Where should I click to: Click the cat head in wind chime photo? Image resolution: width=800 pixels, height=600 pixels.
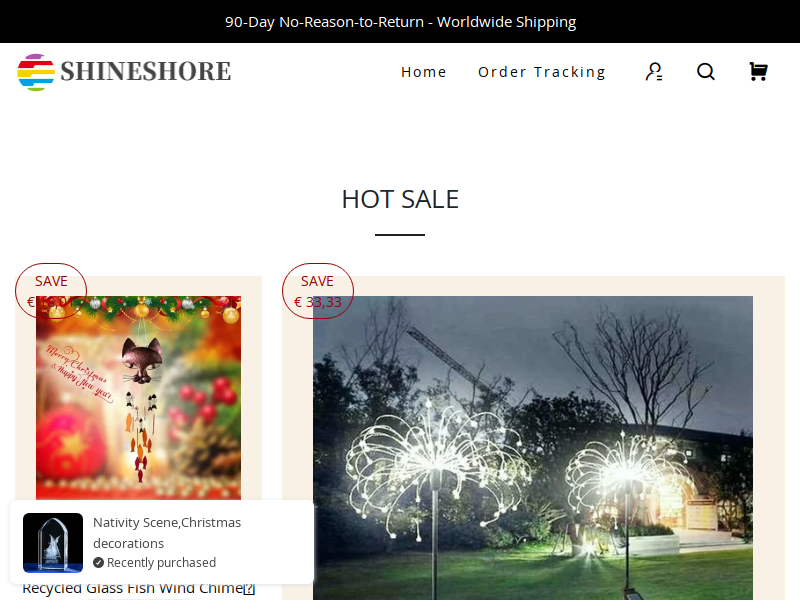(142, 360)
